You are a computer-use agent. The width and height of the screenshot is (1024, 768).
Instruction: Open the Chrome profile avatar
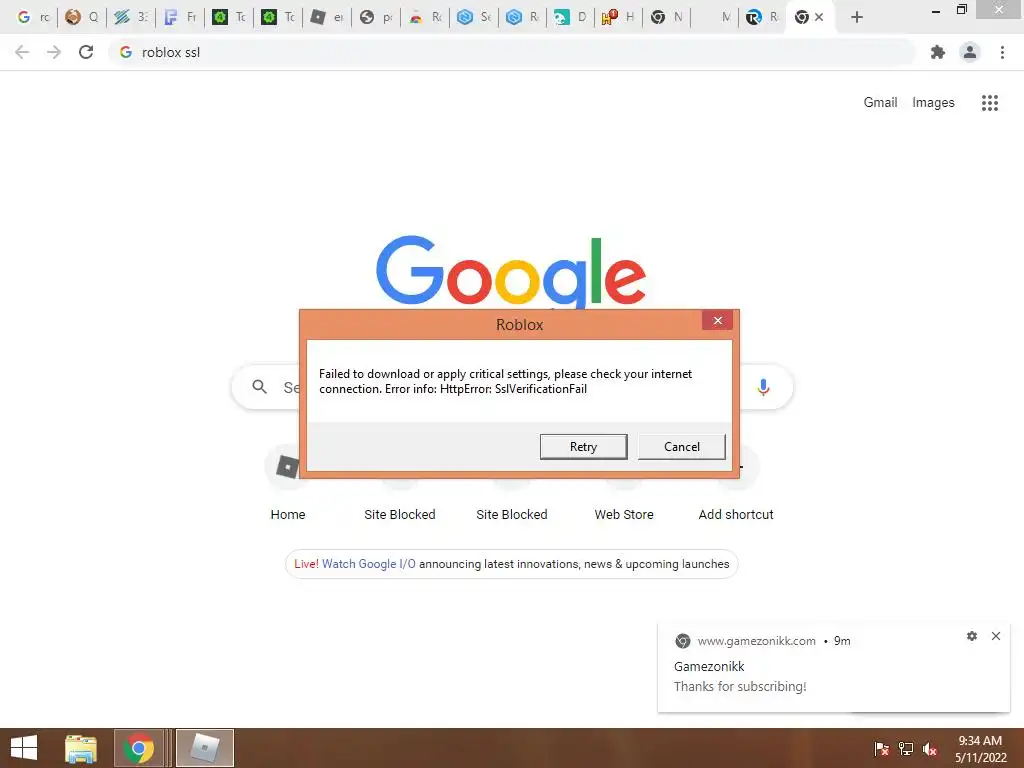tap(970, 52)
